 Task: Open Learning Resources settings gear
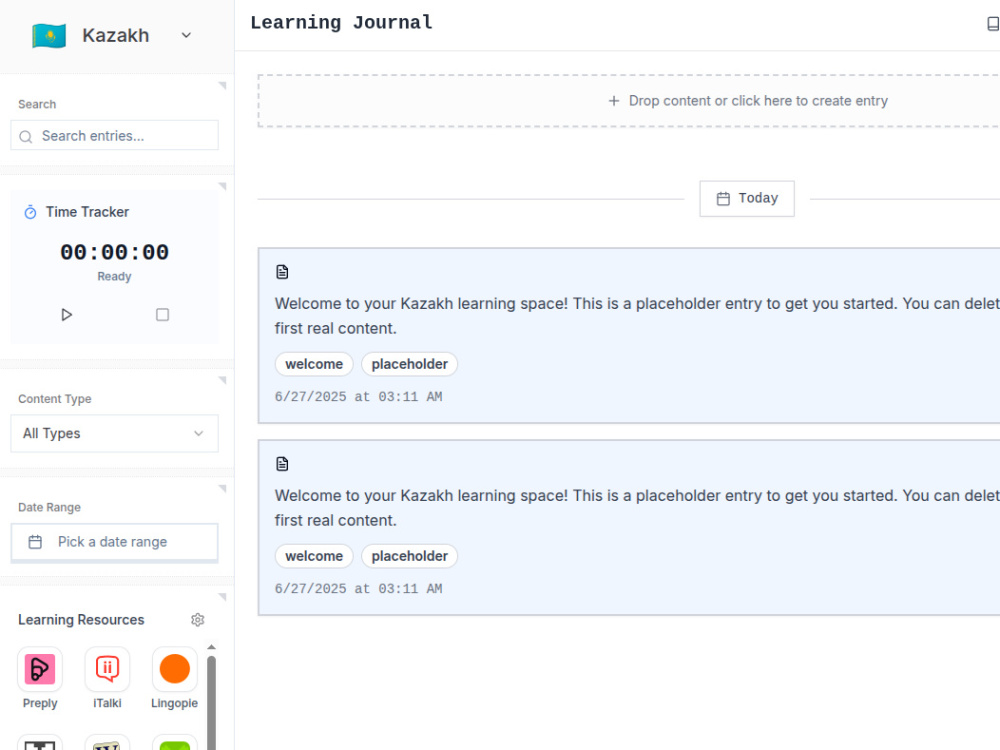(198, 620)
